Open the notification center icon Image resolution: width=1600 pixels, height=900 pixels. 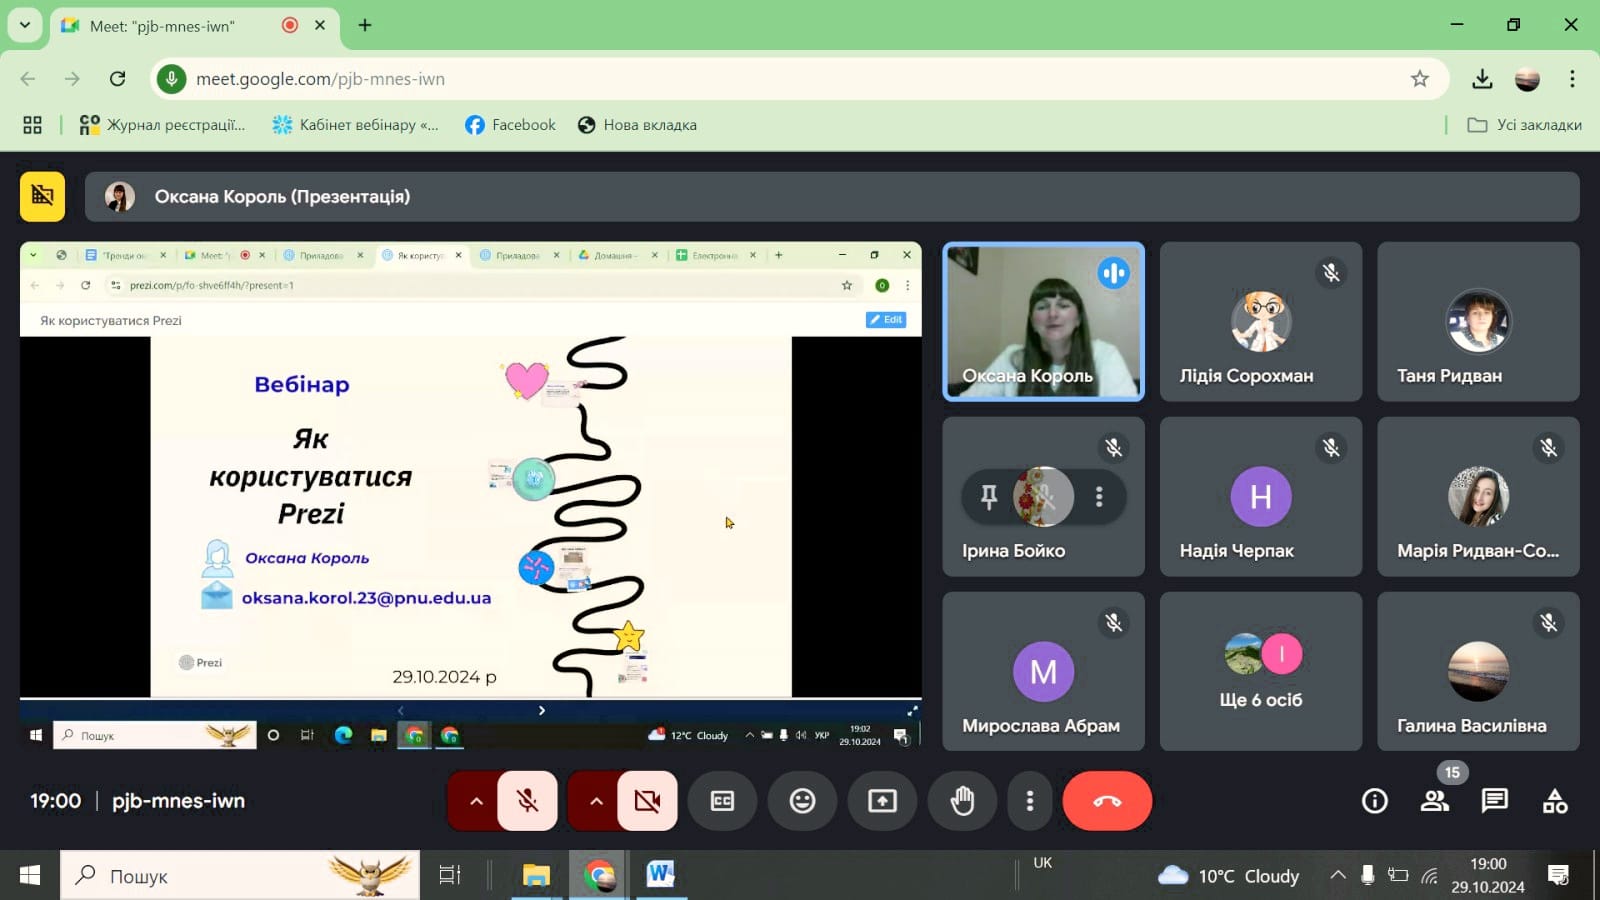(1558, 876)
